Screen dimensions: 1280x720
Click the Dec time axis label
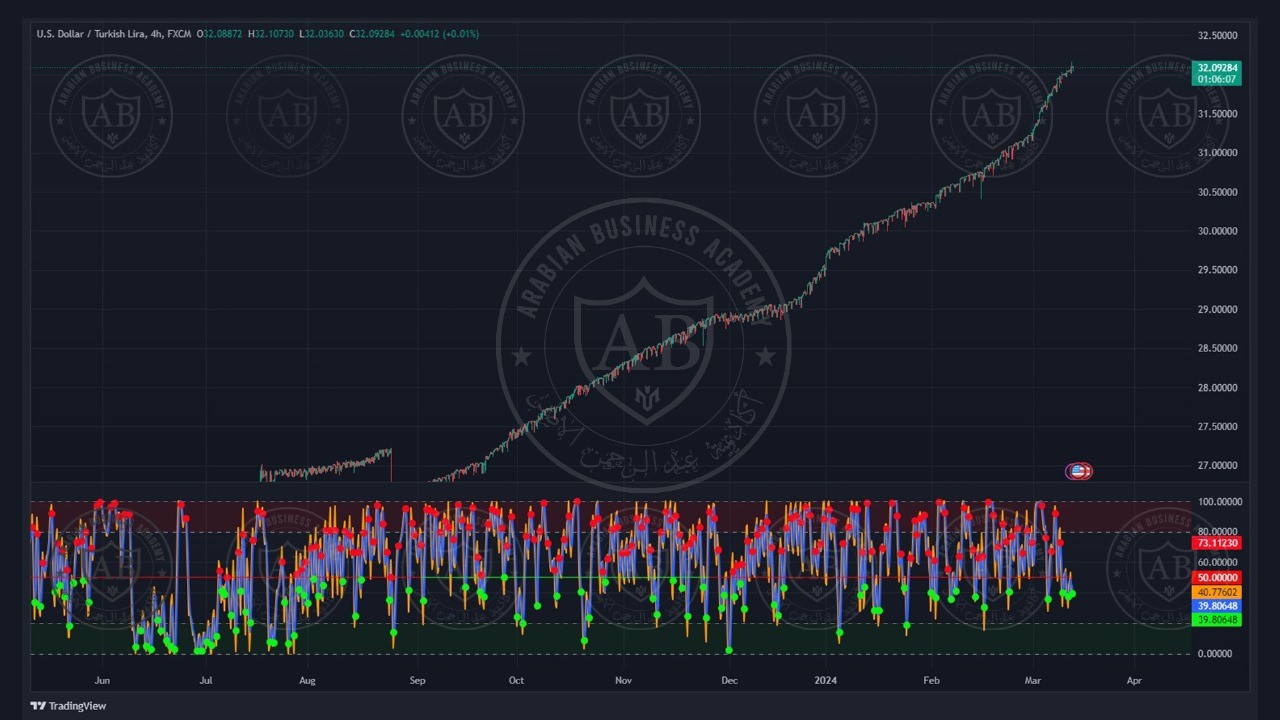[729, 680]
